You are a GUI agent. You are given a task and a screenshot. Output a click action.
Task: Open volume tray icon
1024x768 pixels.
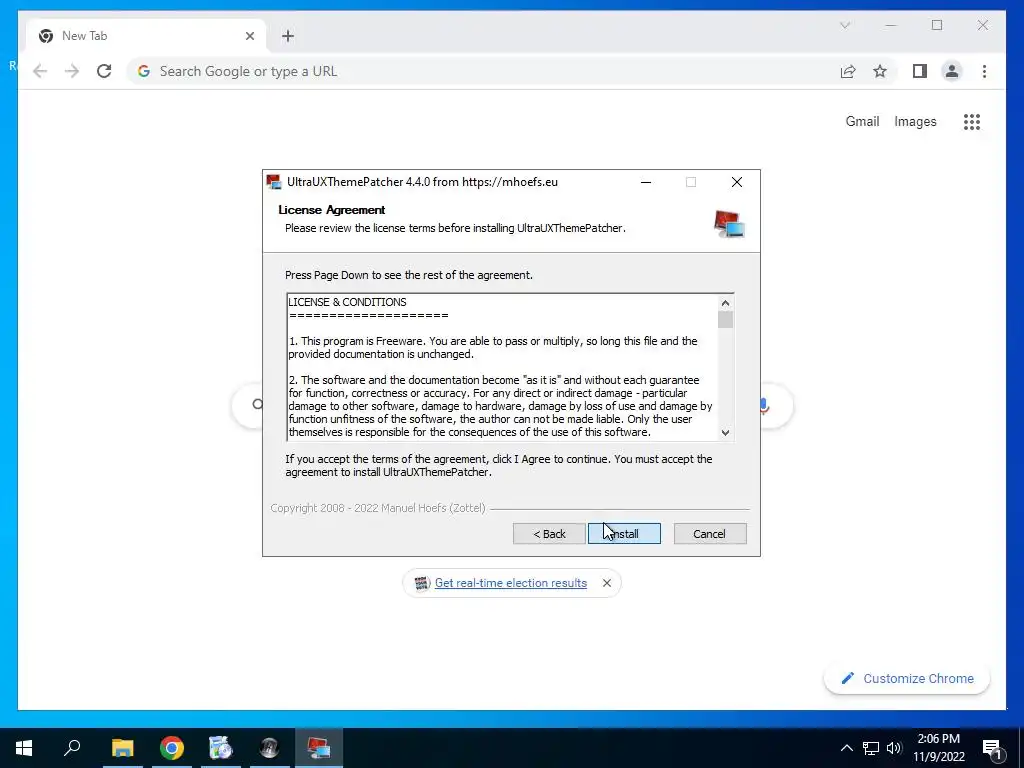894,748
